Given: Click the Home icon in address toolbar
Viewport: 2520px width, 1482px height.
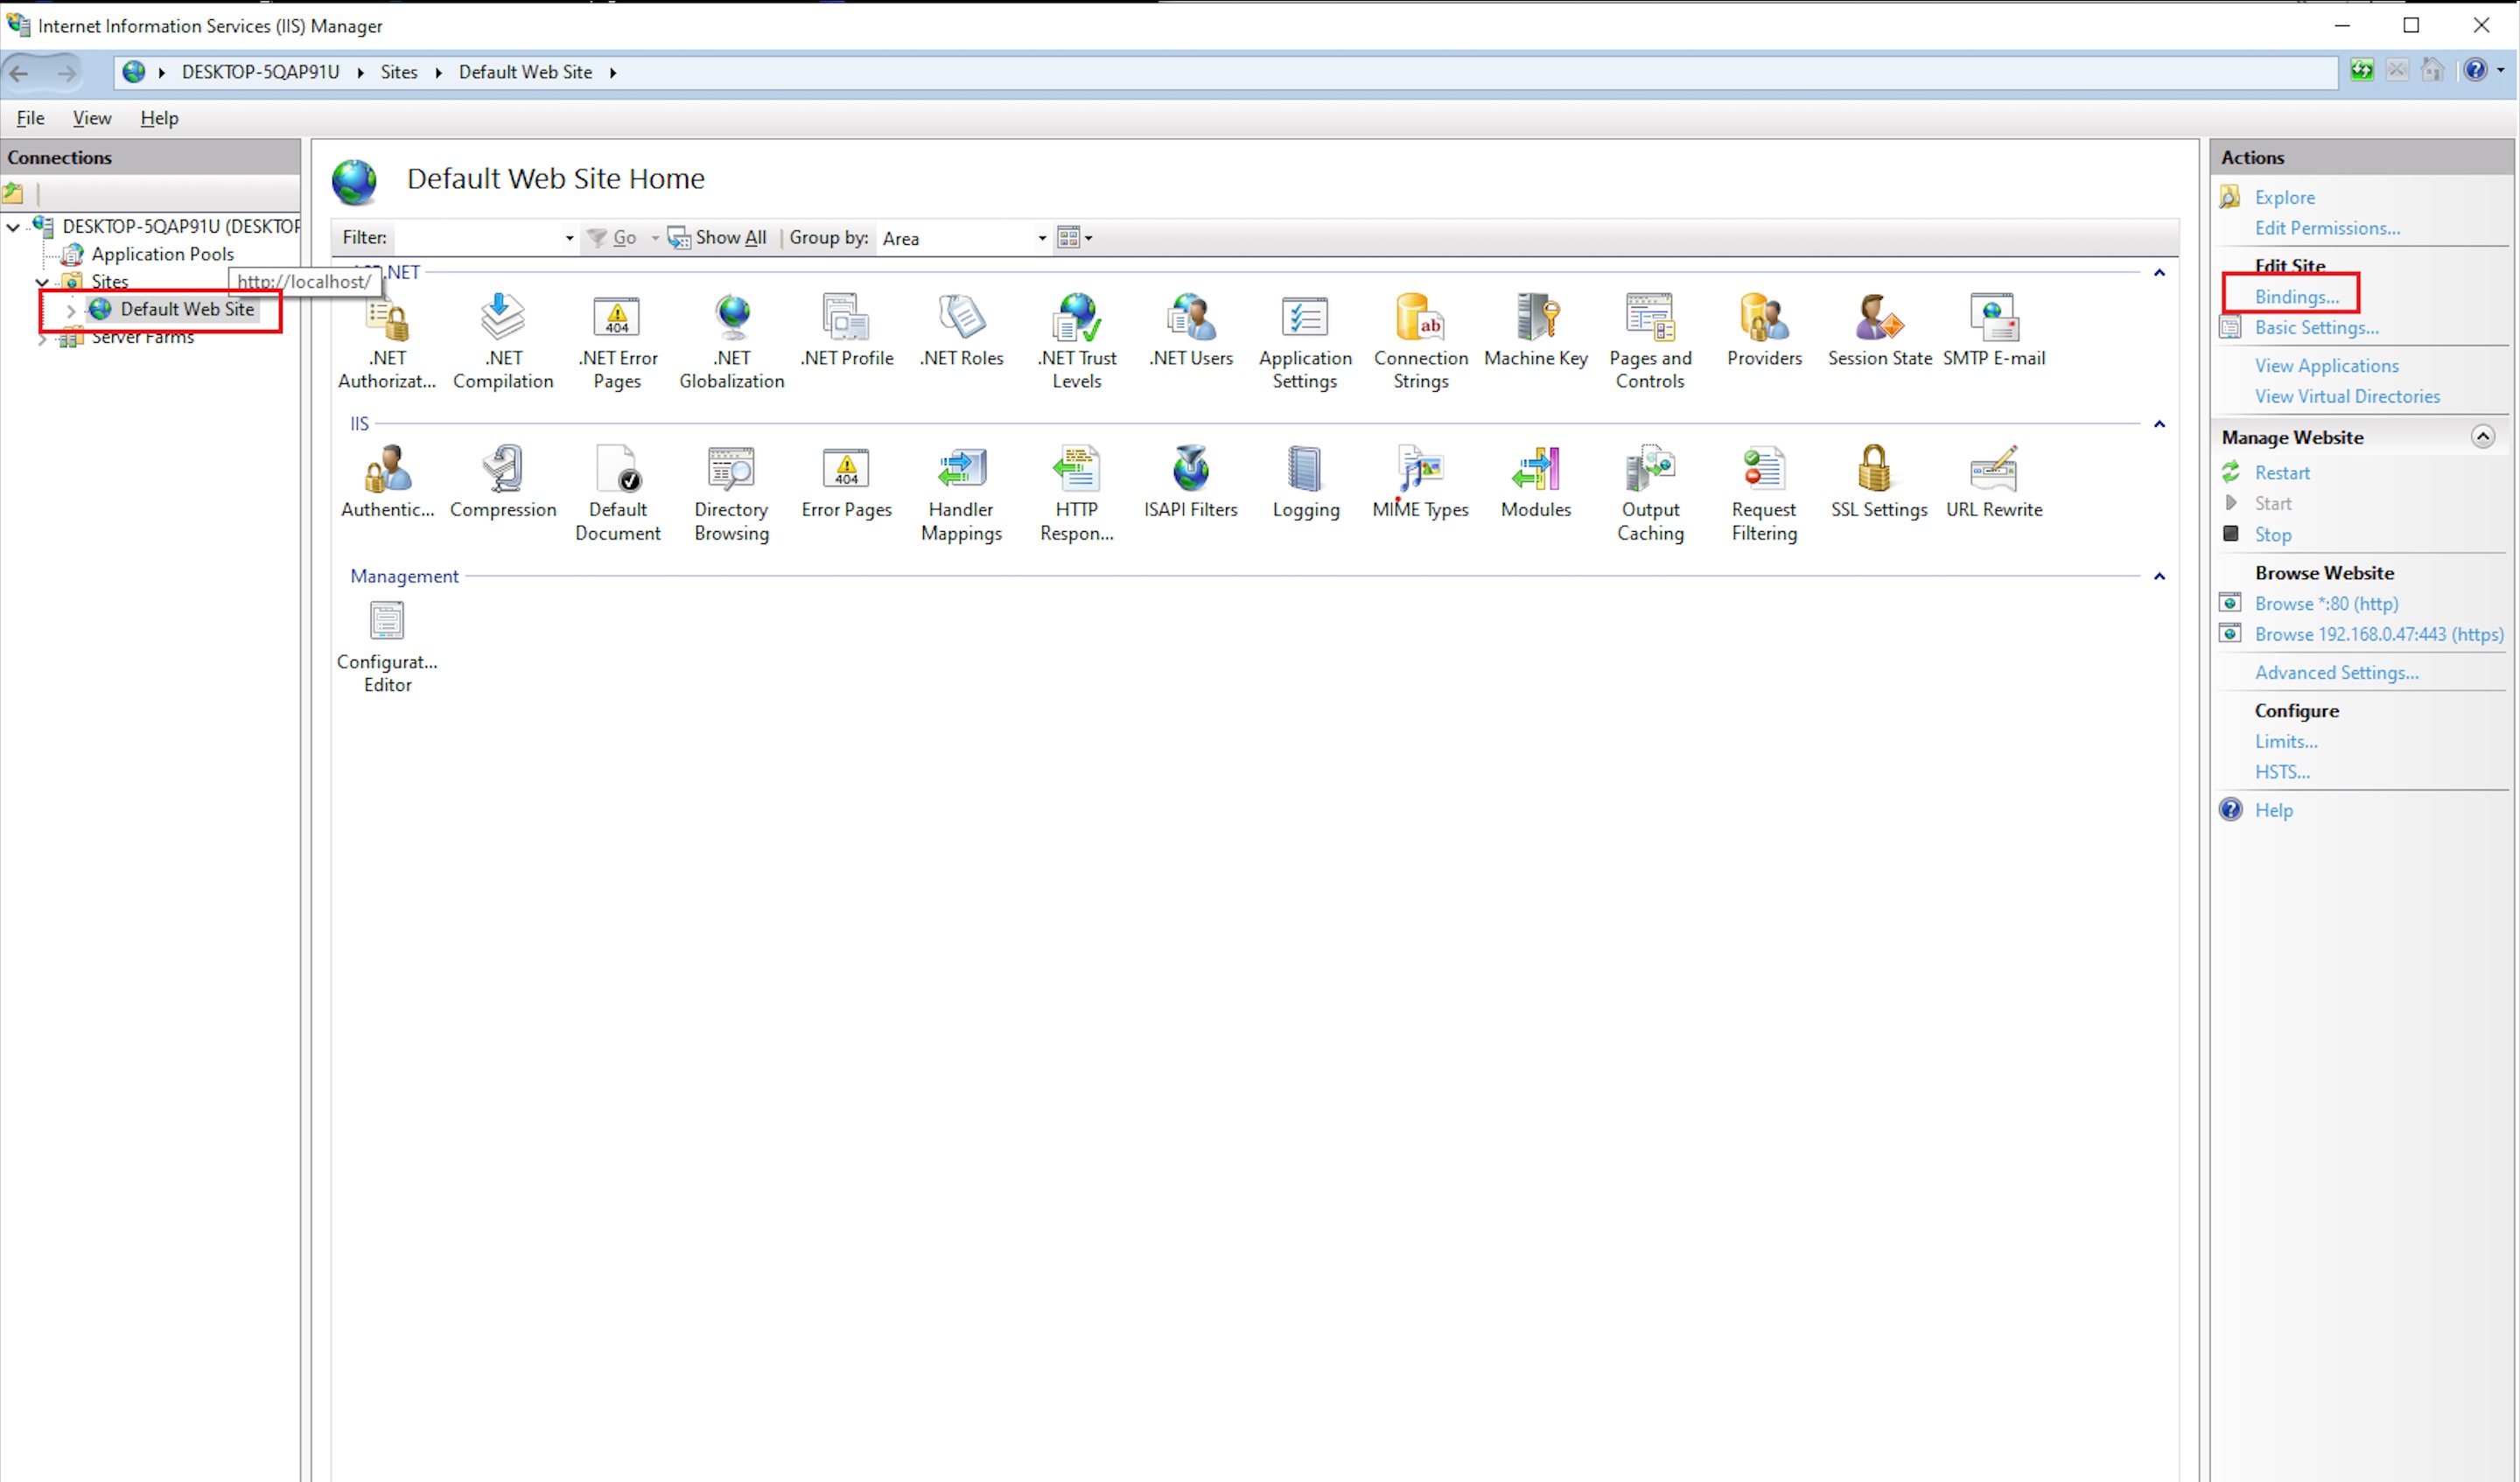Looking at the screenshot, I should click(2433, 70).
